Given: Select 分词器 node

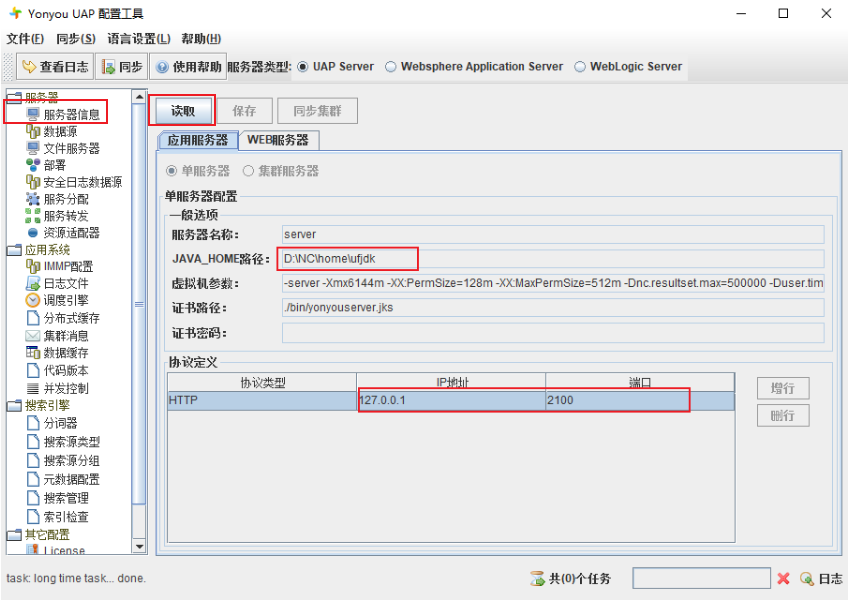Looking at the screenshot, I should (52, 423).
